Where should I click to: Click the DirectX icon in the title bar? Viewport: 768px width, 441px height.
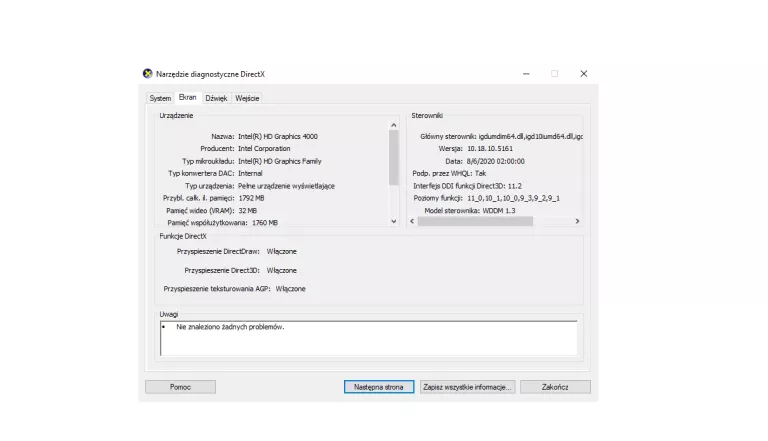tap(148, 74)
